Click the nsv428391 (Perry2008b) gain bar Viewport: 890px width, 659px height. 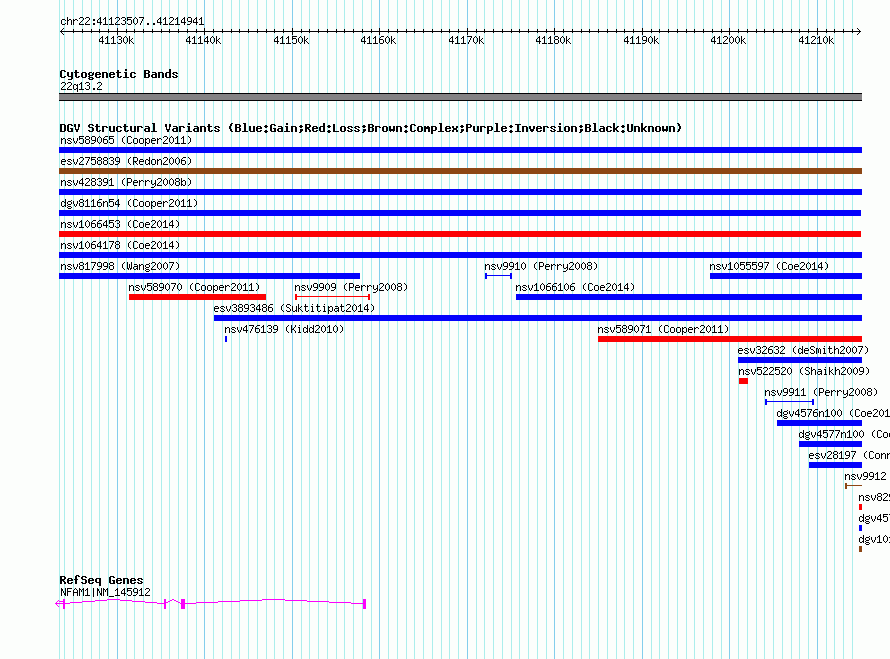(x=460, y=192)
